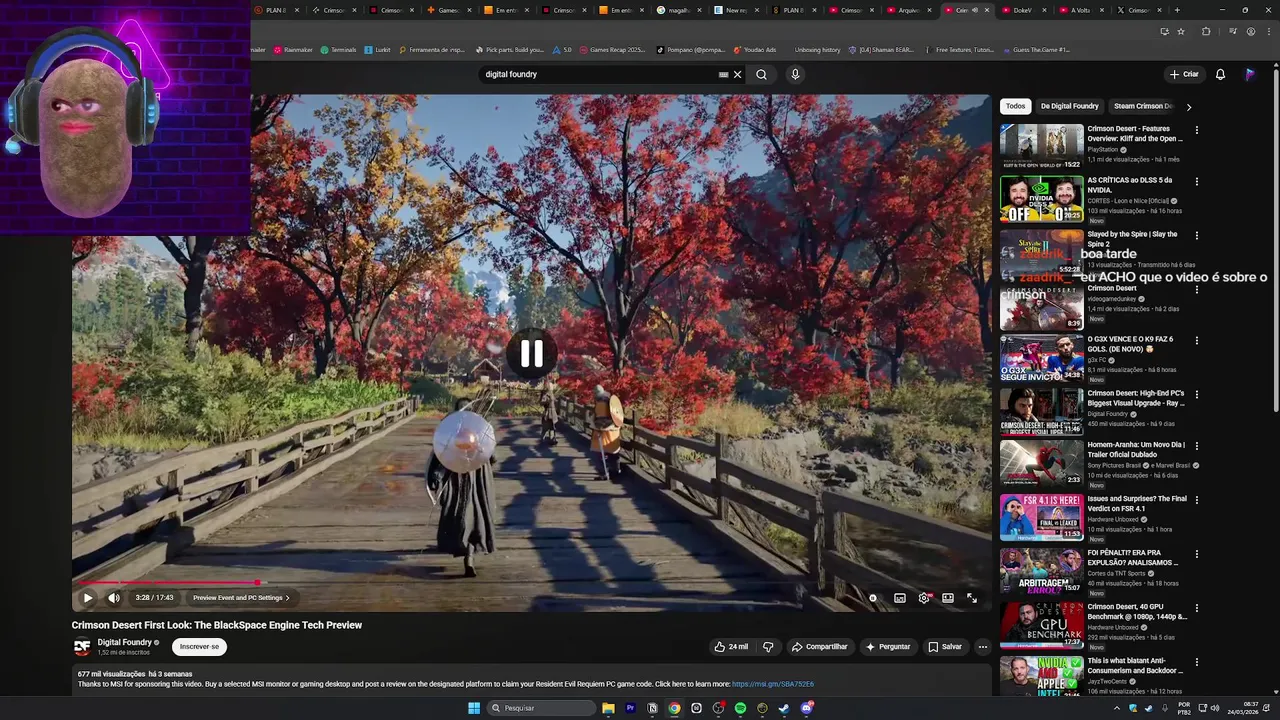1280x720 pixels.
Task: Open Spotify from the taskbar
Action: [740, 708]
